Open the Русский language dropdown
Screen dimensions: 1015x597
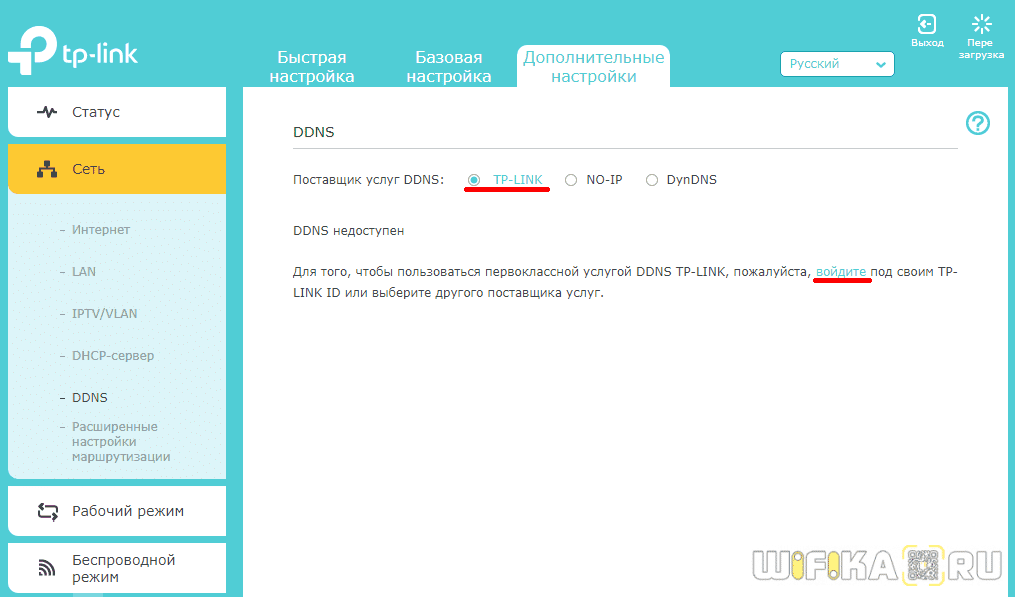point(837,64)
